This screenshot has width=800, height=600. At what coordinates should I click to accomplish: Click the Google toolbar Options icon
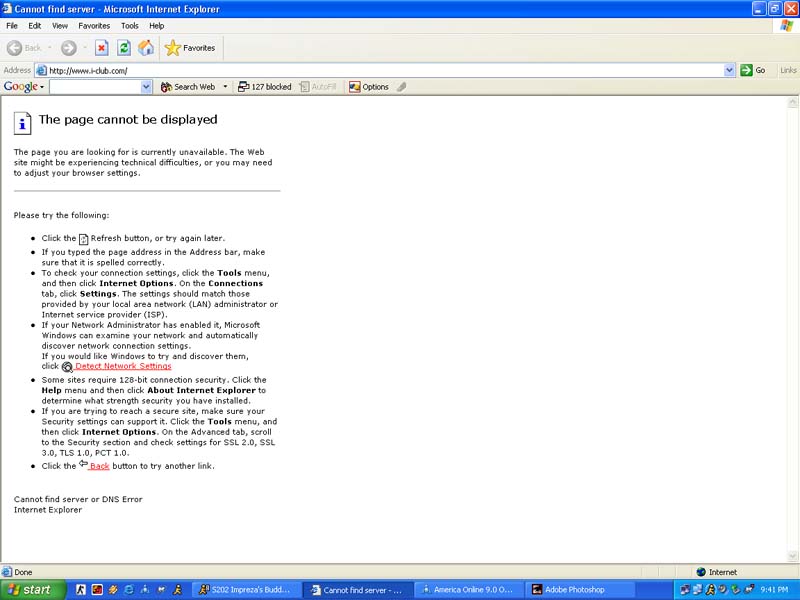tap(368, 87)
